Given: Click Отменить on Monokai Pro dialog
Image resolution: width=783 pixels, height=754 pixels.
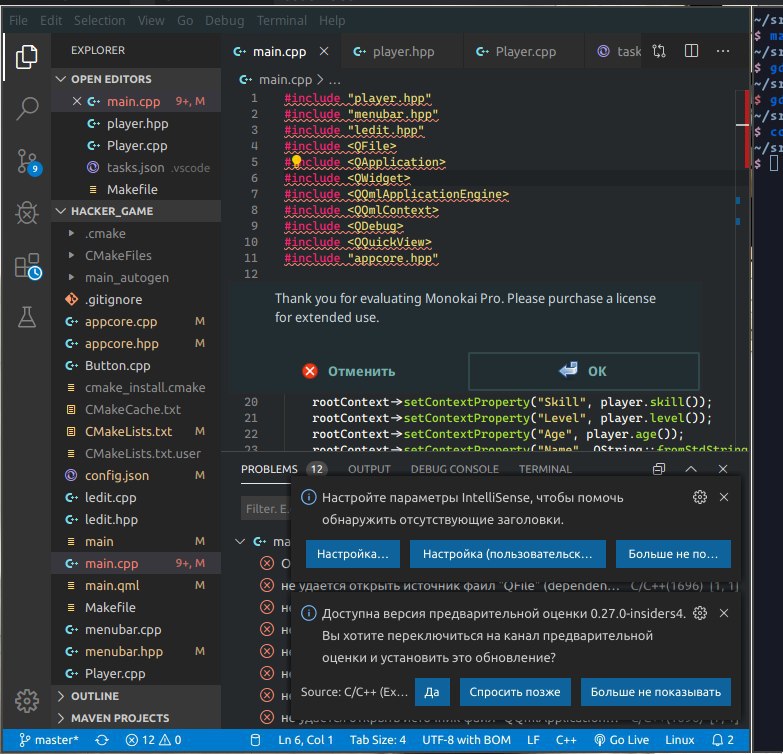Looking at the screenshot, I should [349, 371].
